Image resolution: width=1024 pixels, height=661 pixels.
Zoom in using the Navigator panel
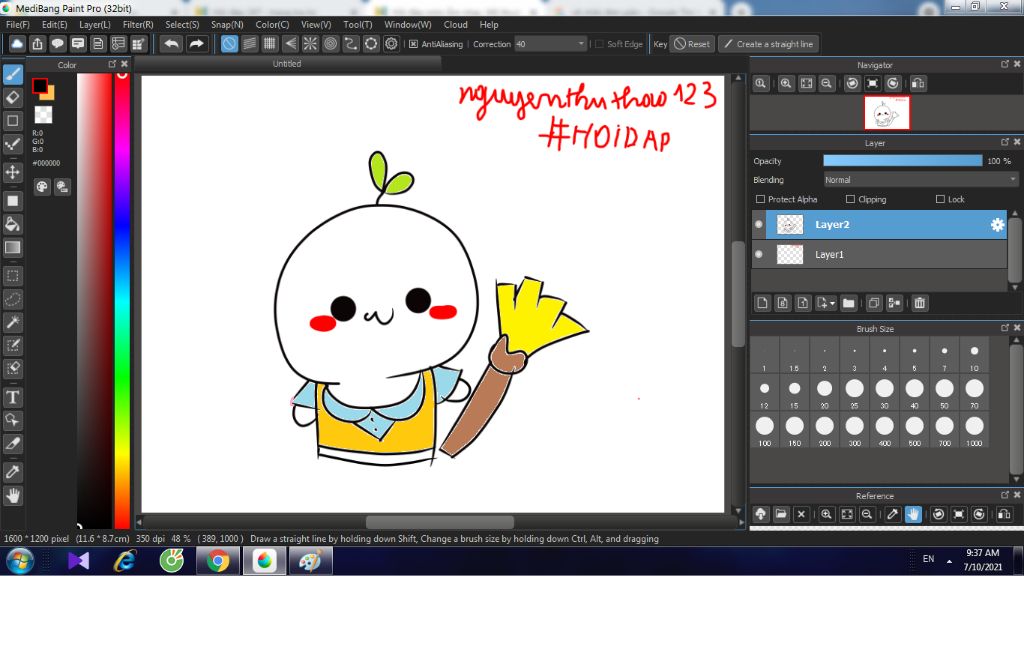[786, 84]
